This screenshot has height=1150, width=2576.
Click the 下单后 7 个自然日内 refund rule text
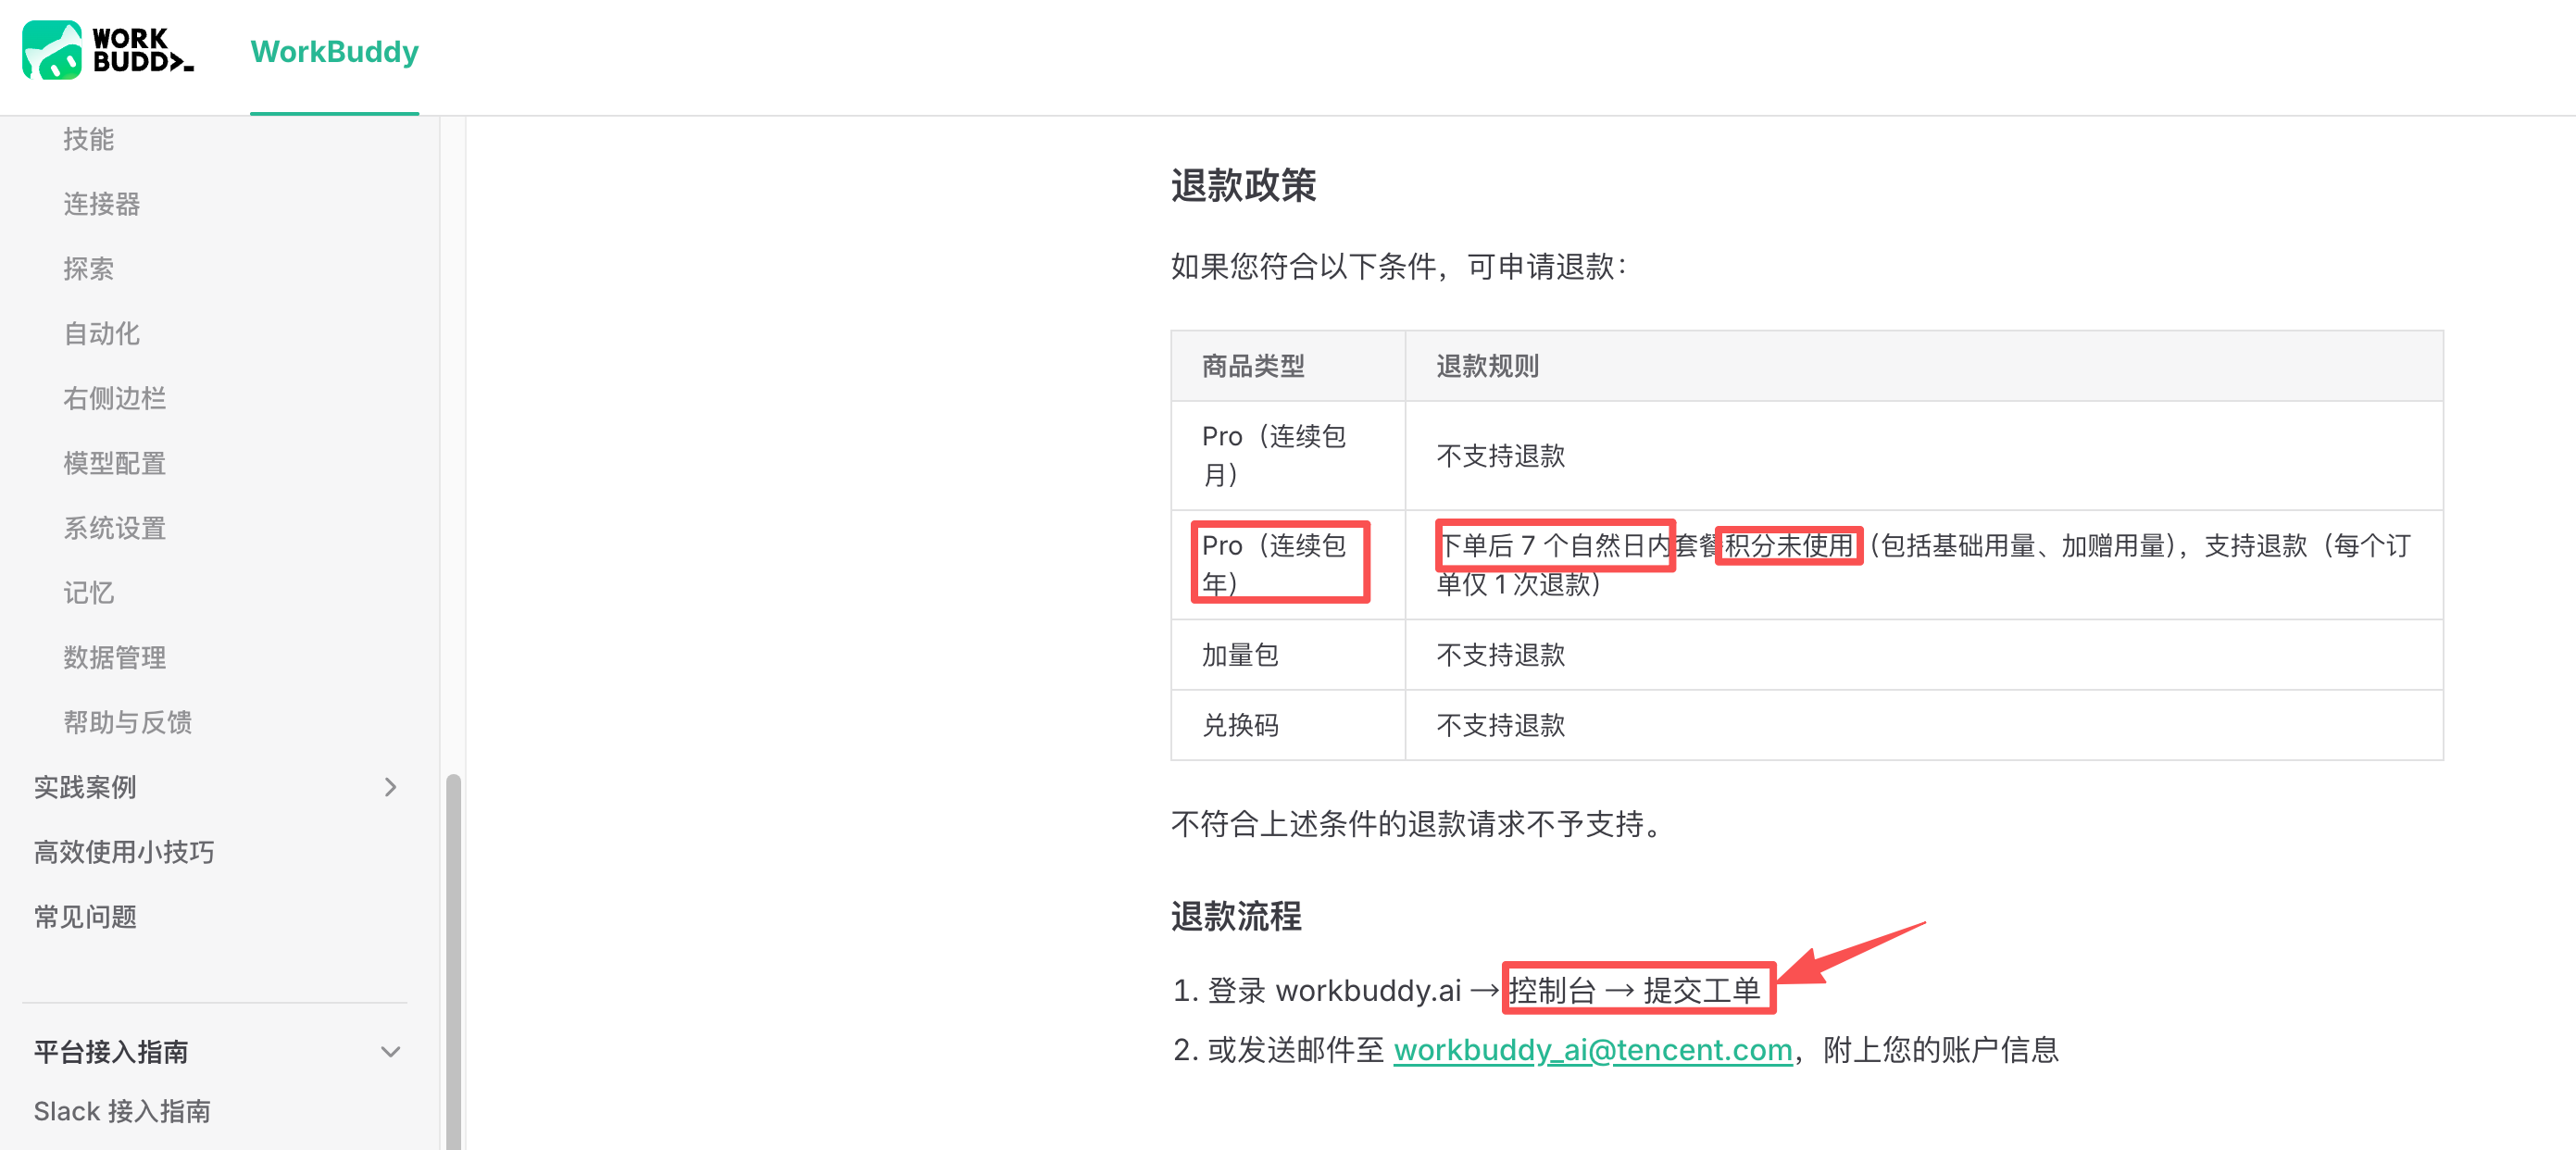(x=1555, y=546)
